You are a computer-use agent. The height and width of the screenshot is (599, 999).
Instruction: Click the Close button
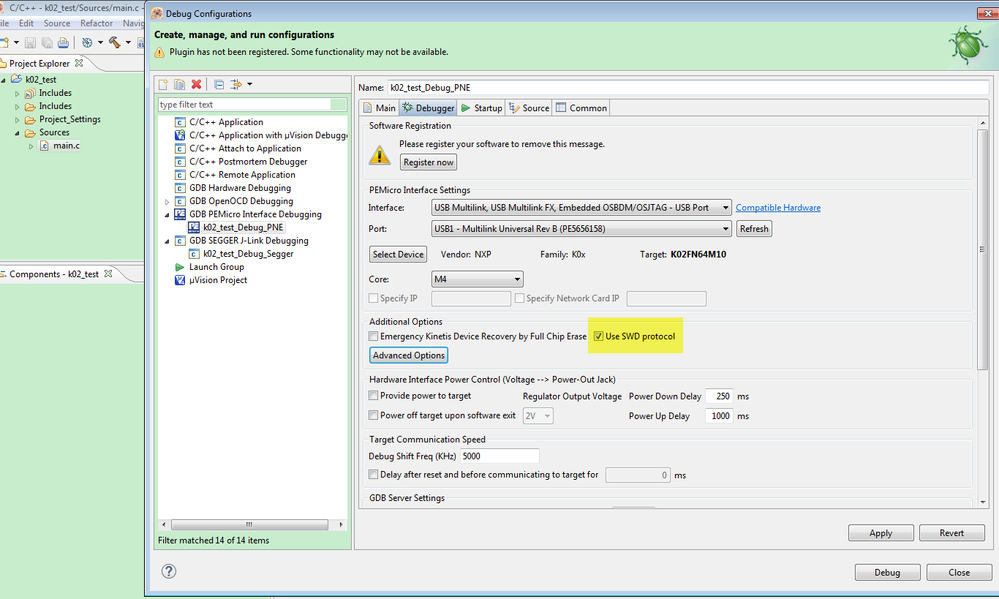coord(959,572)
